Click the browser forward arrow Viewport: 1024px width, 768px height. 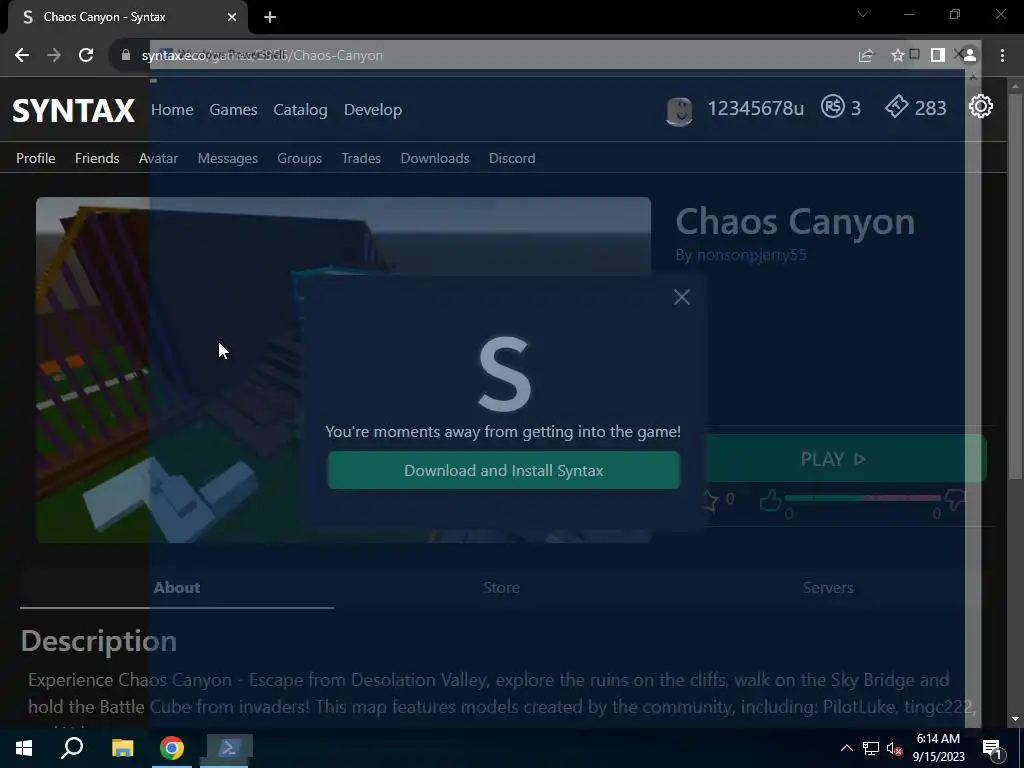click(x=54, y=55)
